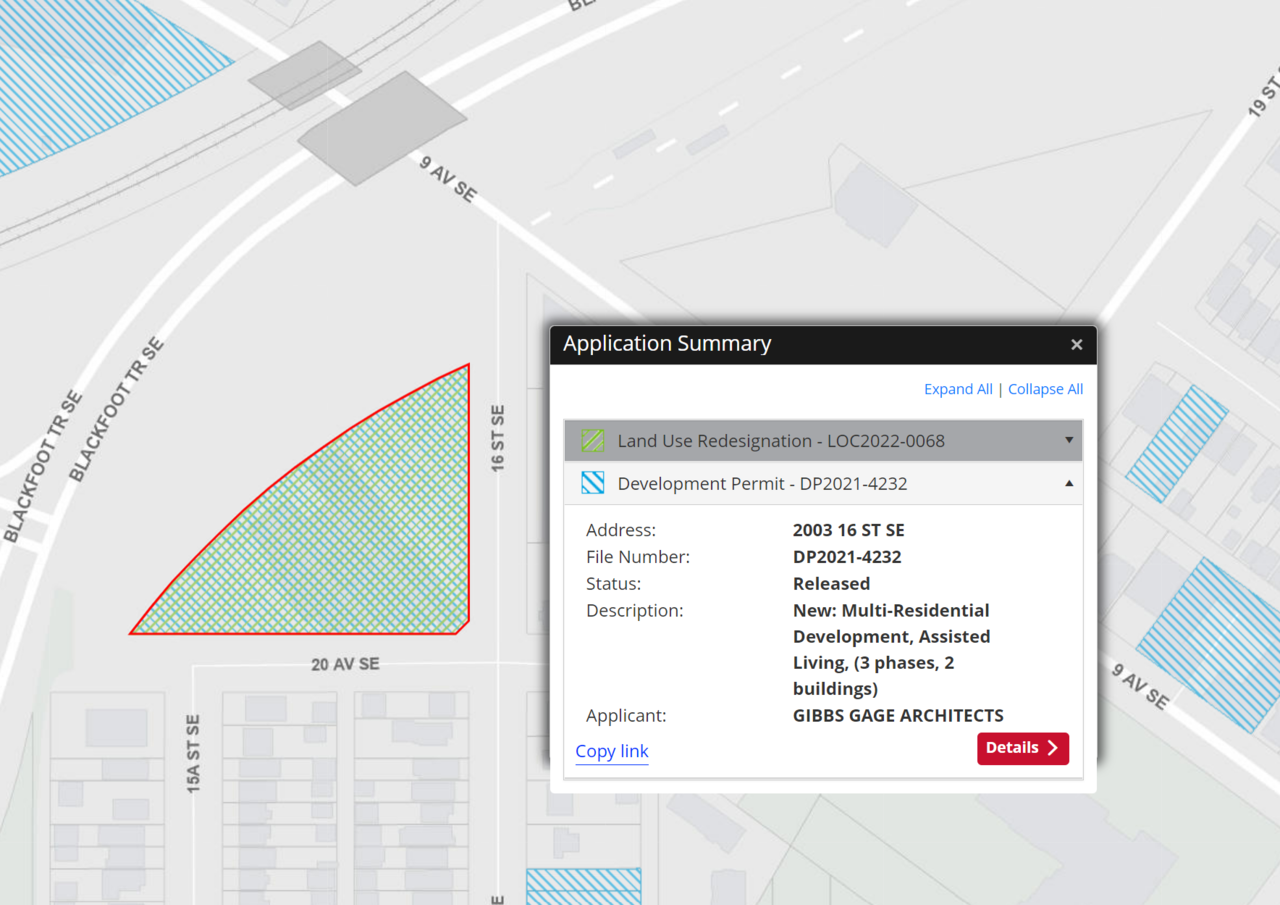Click the green hatched Land Use Redesignation icon
This screenshot has height=905, width=1280.
pos(593,441)
